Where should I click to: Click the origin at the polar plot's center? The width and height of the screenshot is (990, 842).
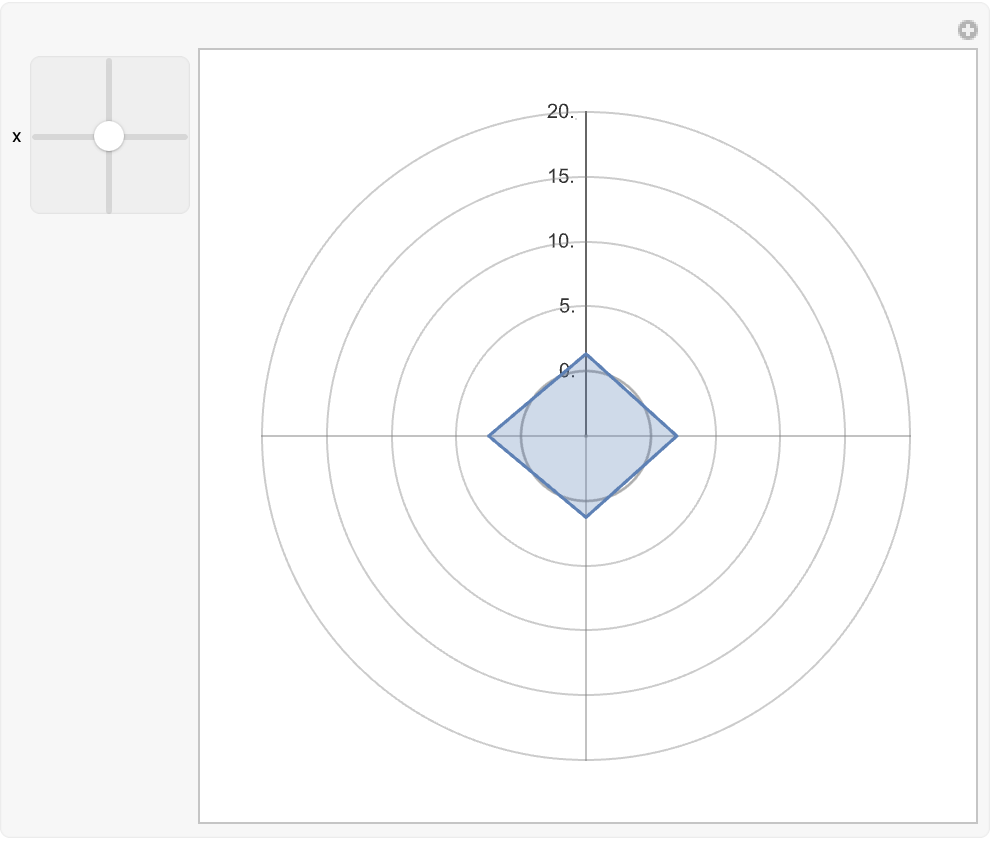click(586, 436)
